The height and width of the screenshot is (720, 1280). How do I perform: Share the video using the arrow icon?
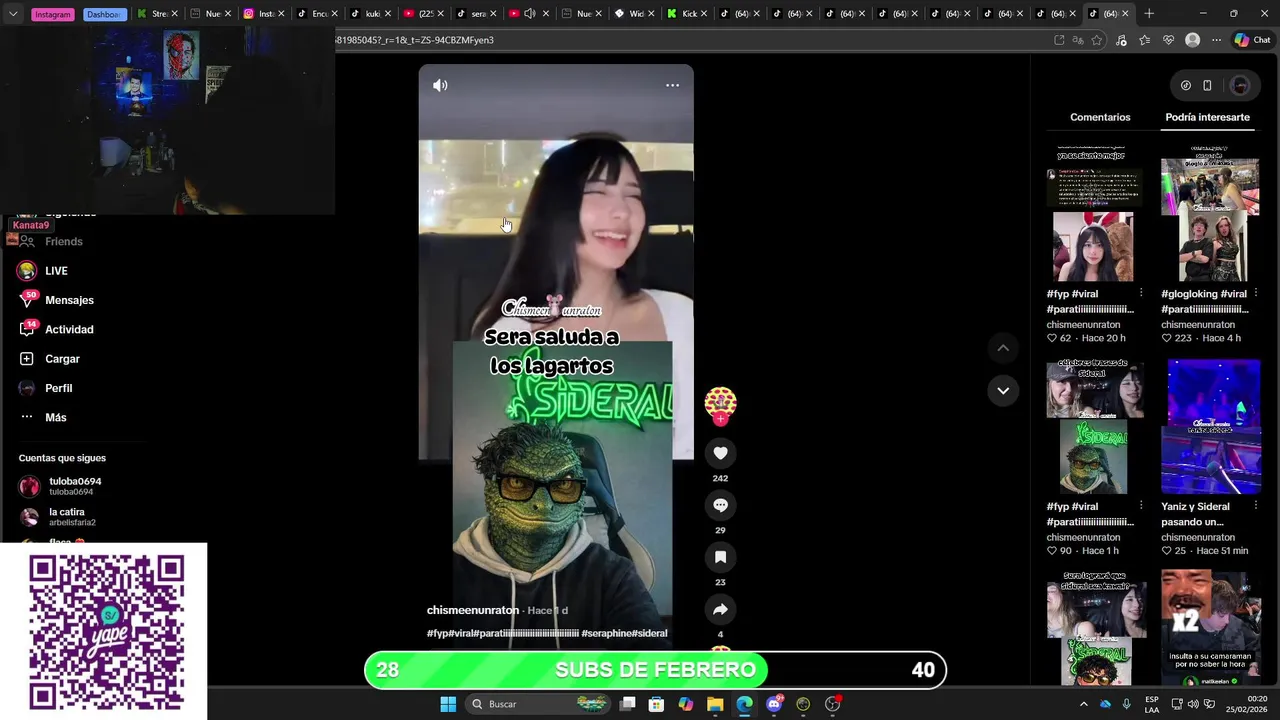tap(720, 609)
